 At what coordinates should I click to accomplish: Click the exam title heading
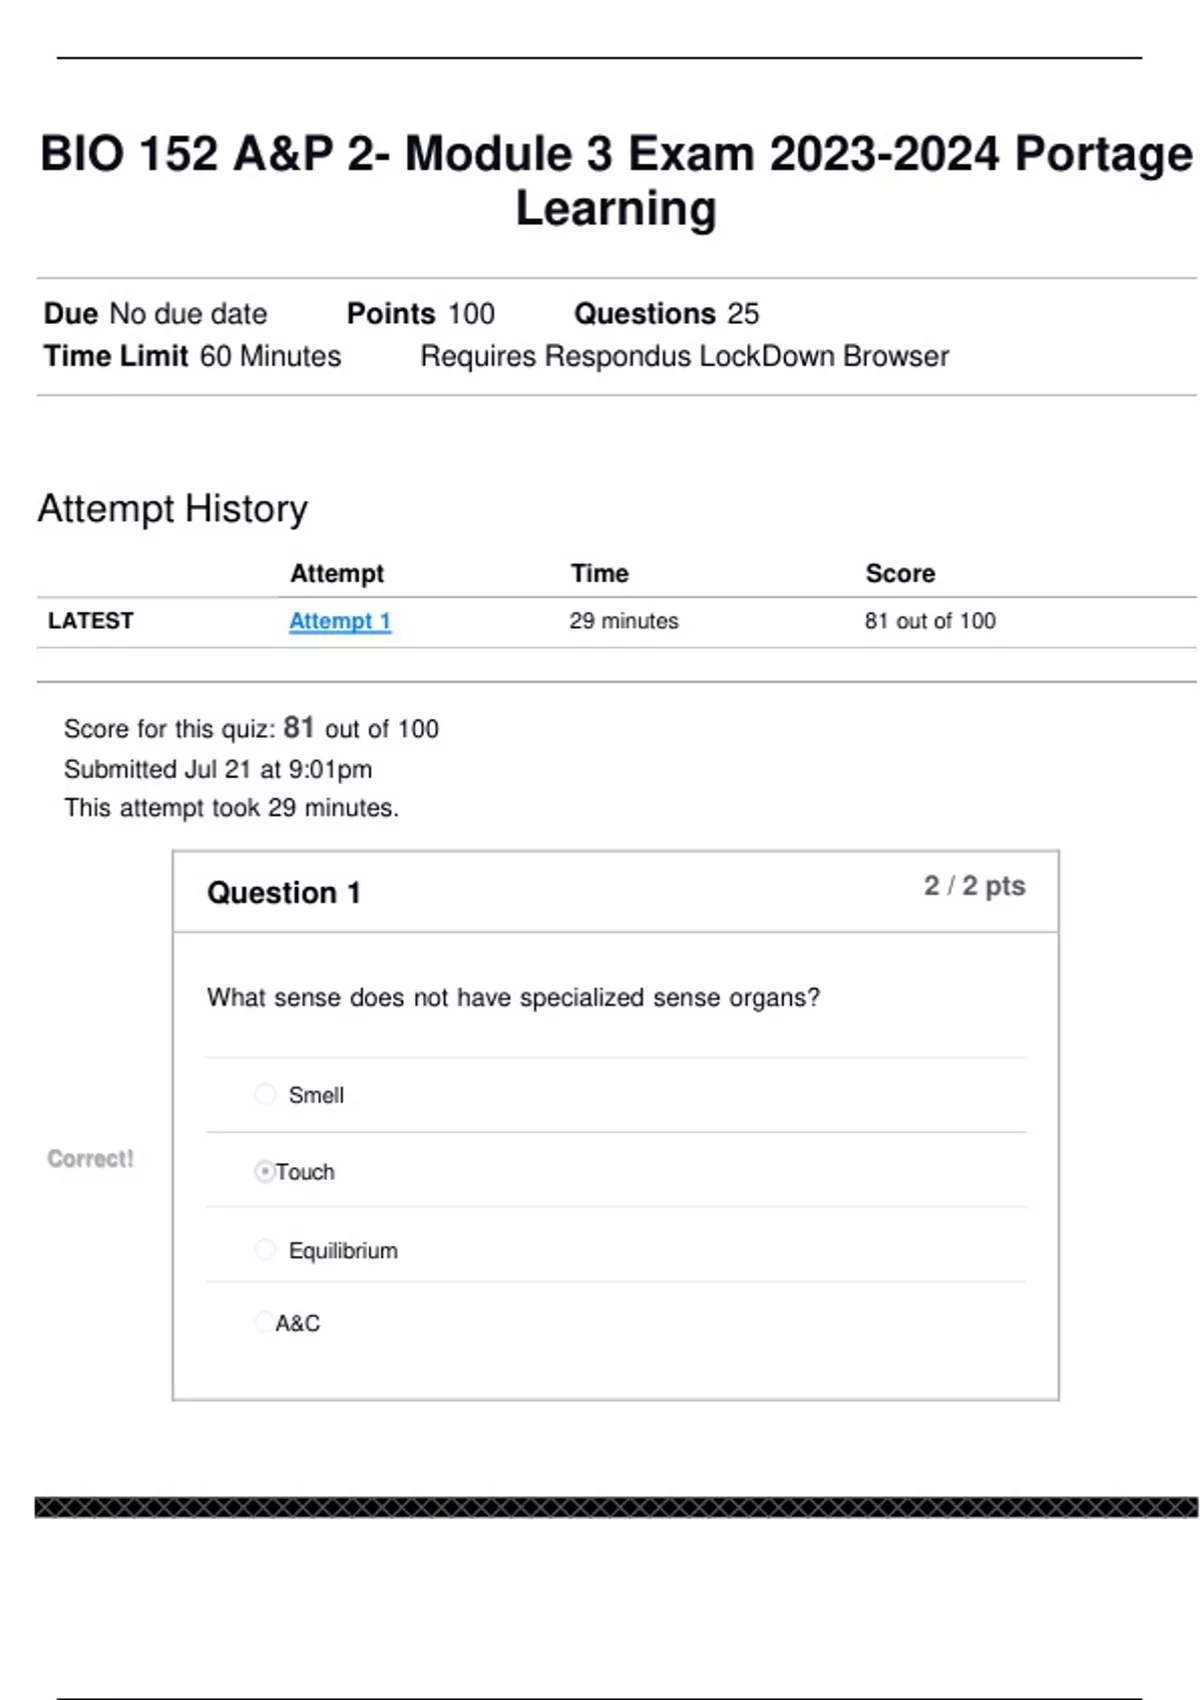[x=616, y=181]
